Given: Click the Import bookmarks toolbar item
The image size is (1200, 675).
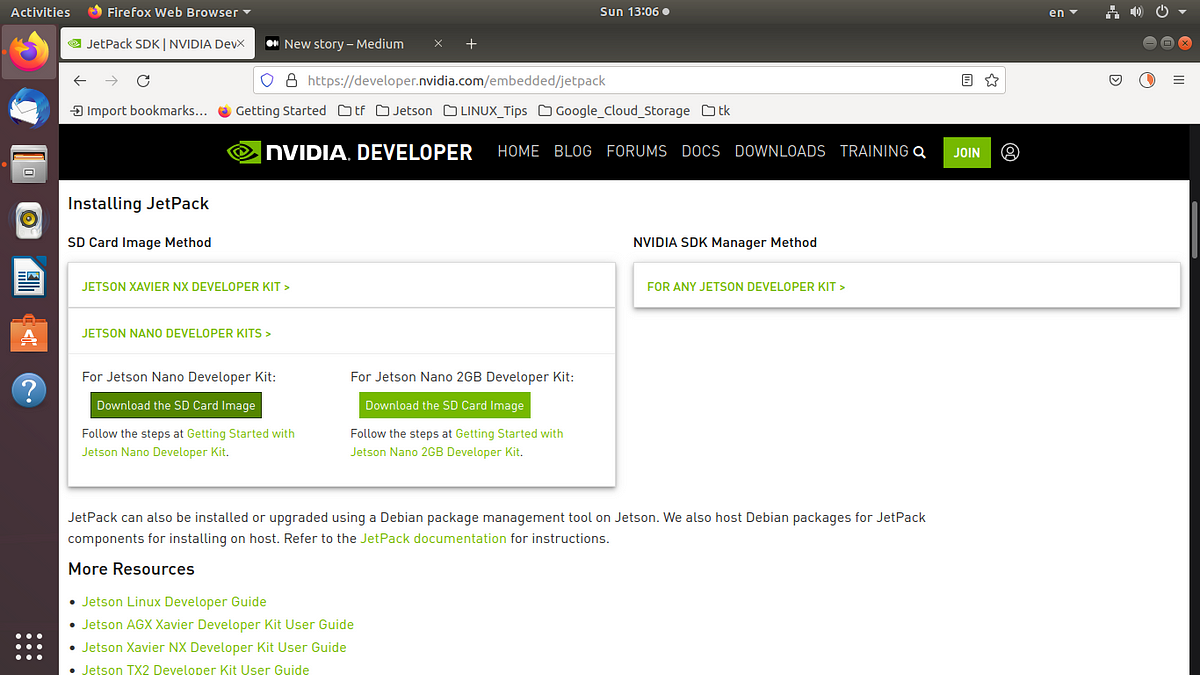Looking at the screenshot, I should coord(139,110).
